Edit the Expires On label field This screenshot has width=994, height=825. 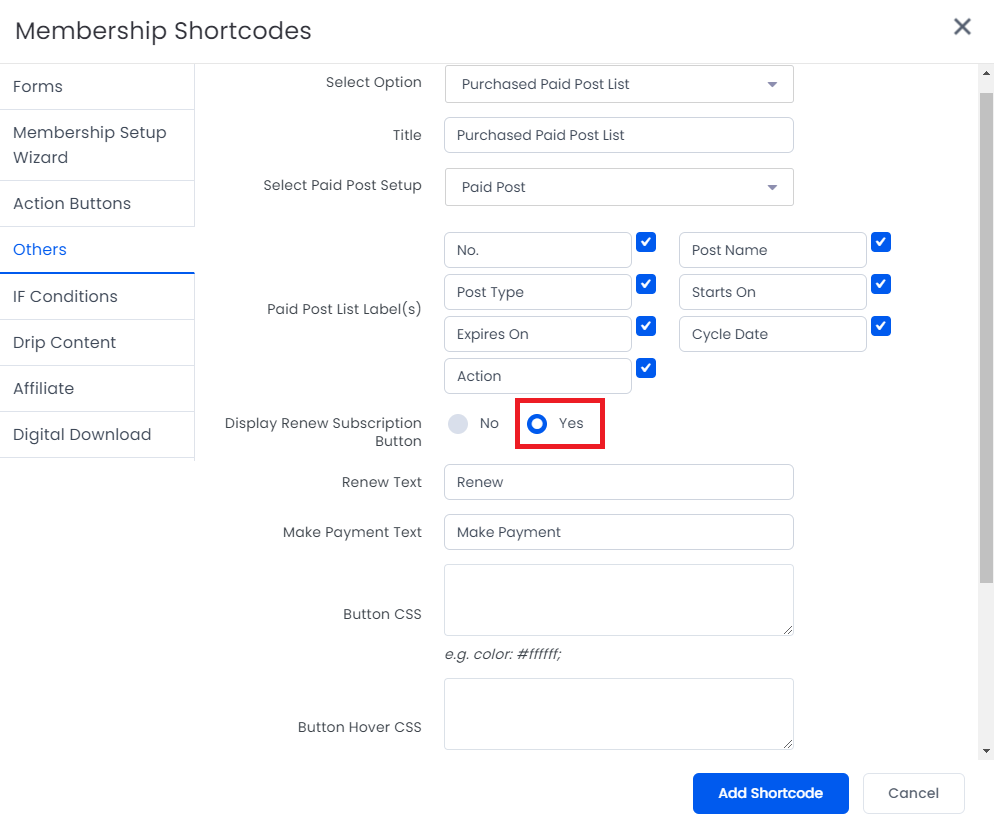[x=538, y=334]
